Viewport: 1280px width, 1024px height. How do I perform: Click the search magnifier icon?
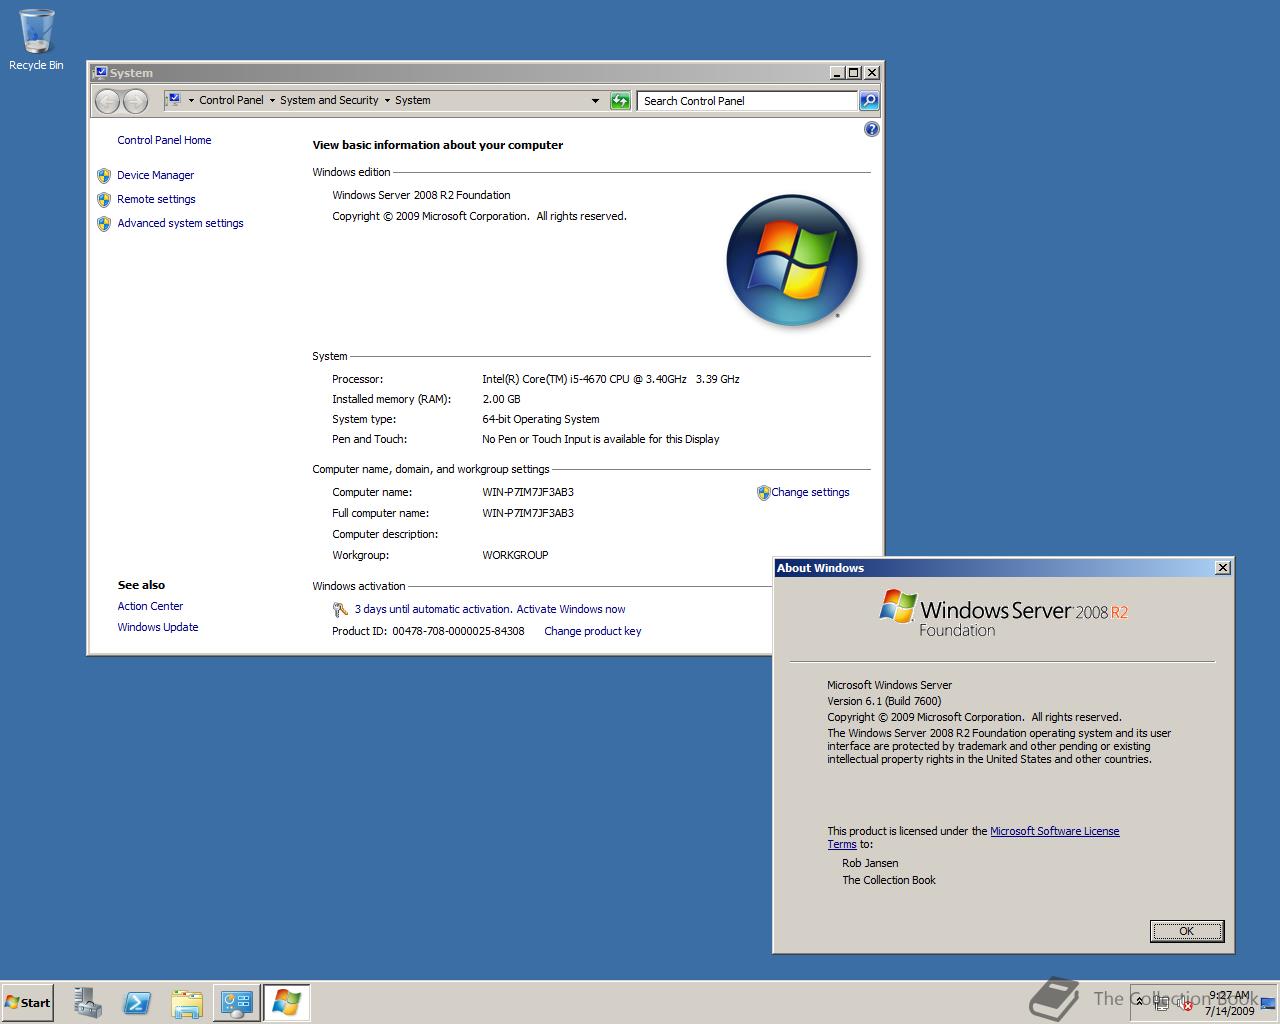[x=869, y=101]
